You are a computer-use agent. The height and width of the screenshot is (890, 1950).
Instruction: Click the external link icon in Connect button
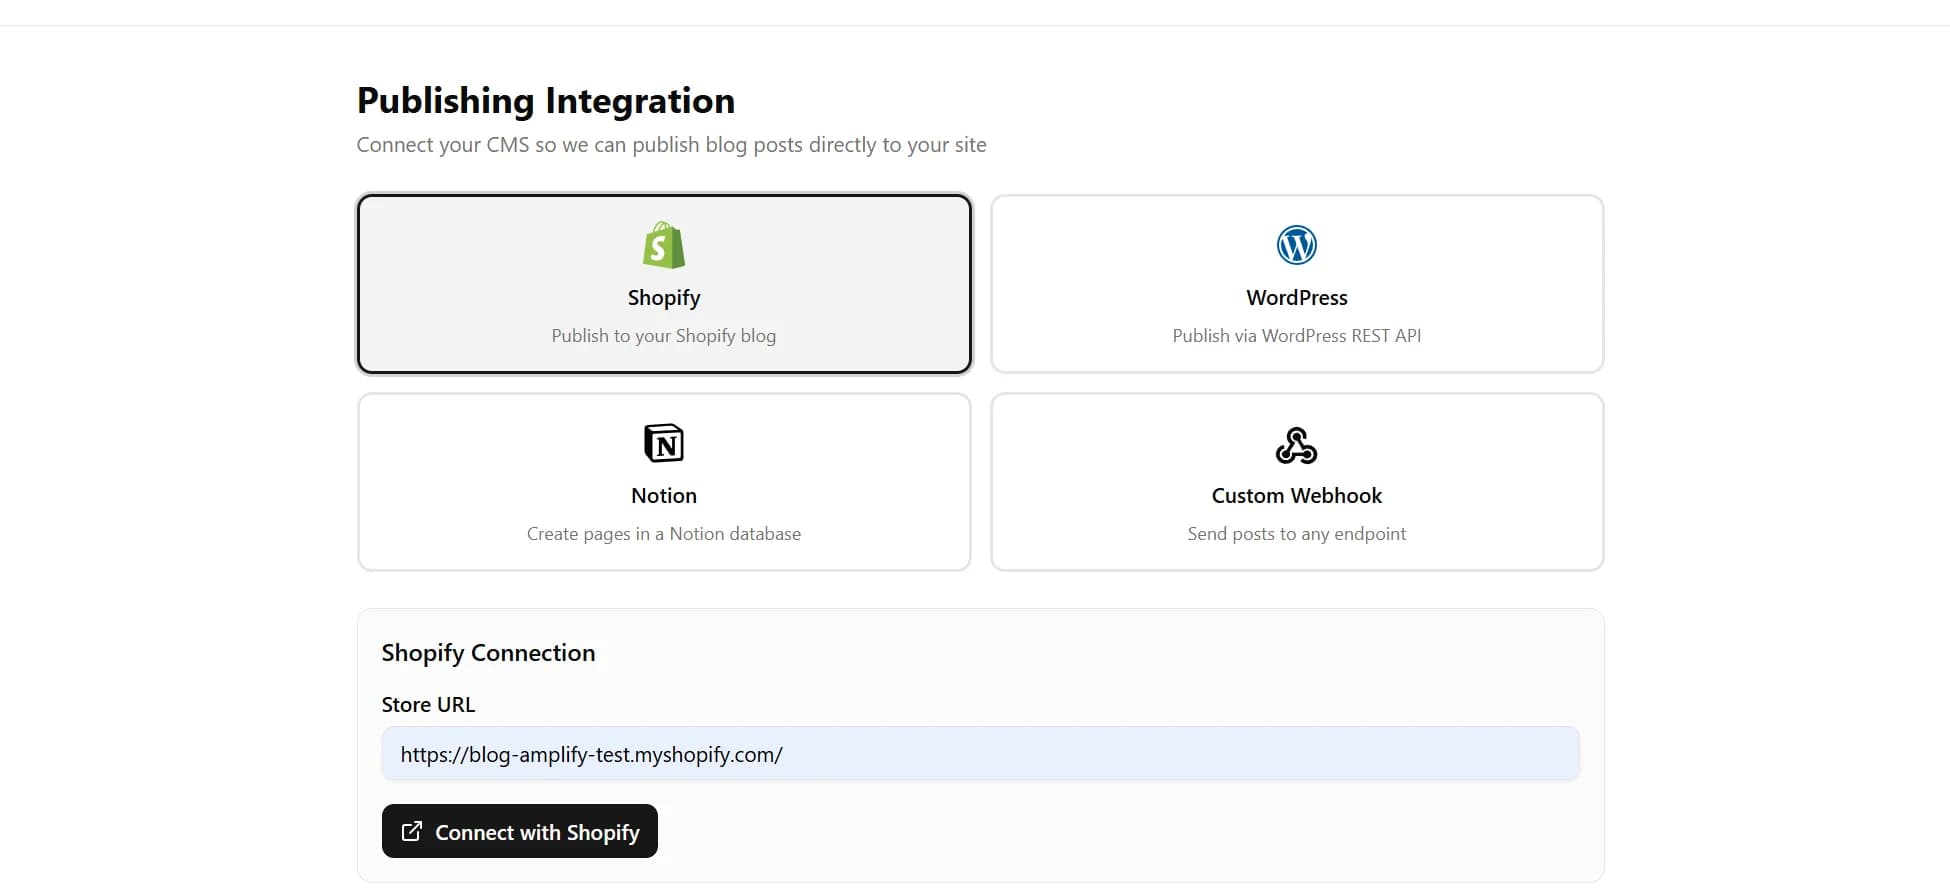click(411, 831)
